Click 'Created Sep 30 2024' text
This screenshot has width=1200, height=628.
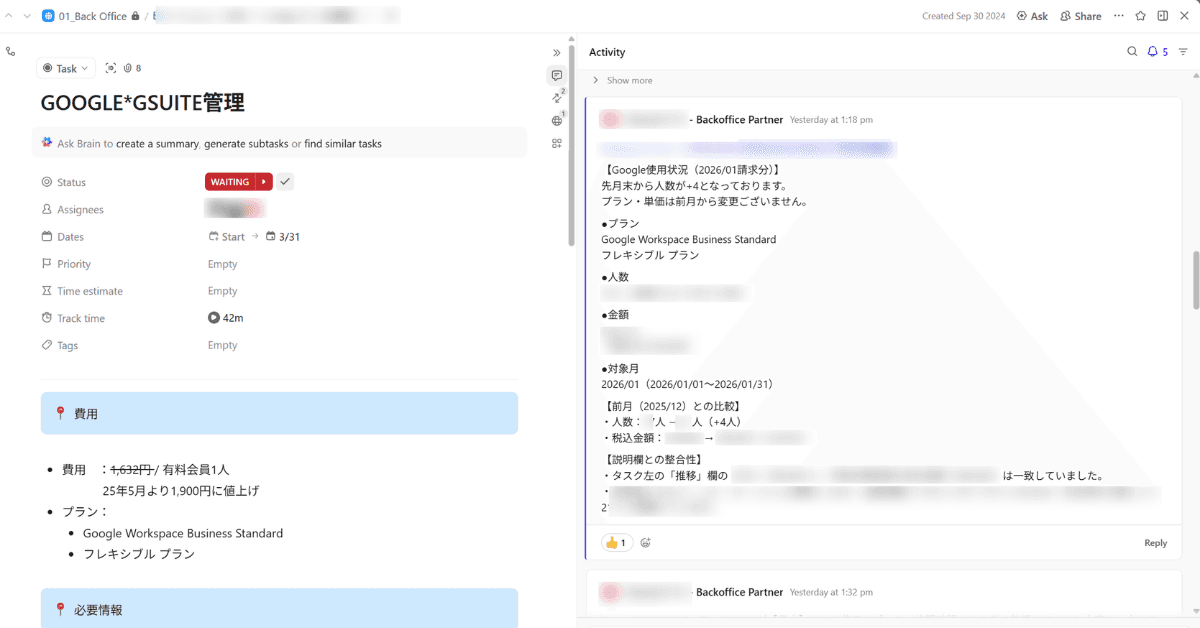[964, 16]
